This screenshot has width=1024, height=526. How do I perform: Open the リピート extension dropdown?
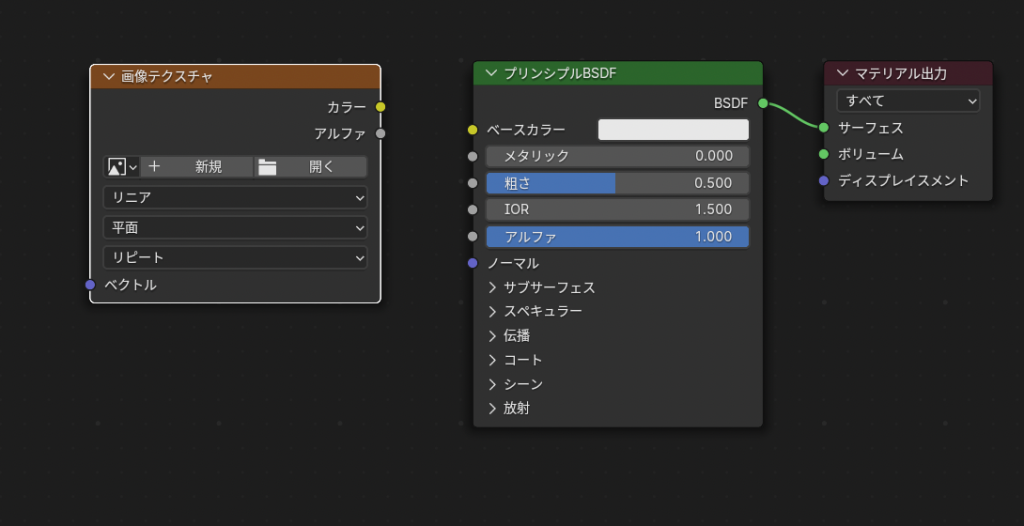pyautogui.click(x=235, y=258)
